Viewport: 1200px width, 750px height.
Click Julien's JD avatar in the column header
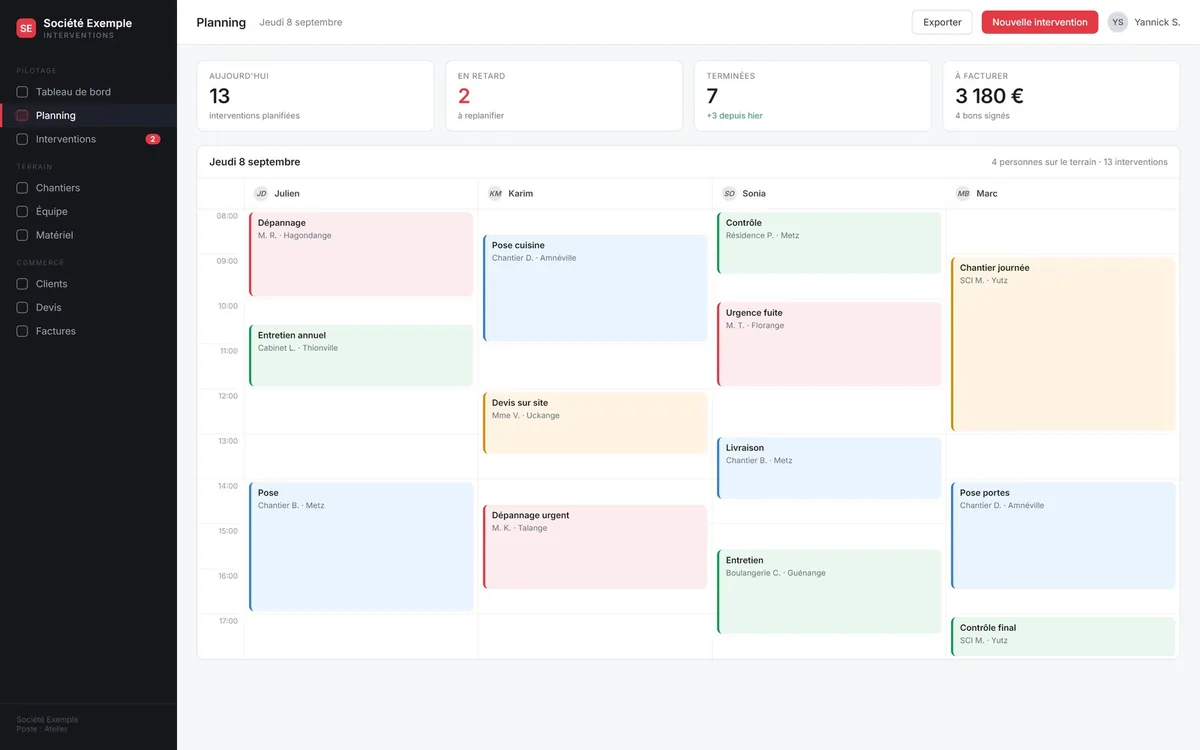click(261, 193)
